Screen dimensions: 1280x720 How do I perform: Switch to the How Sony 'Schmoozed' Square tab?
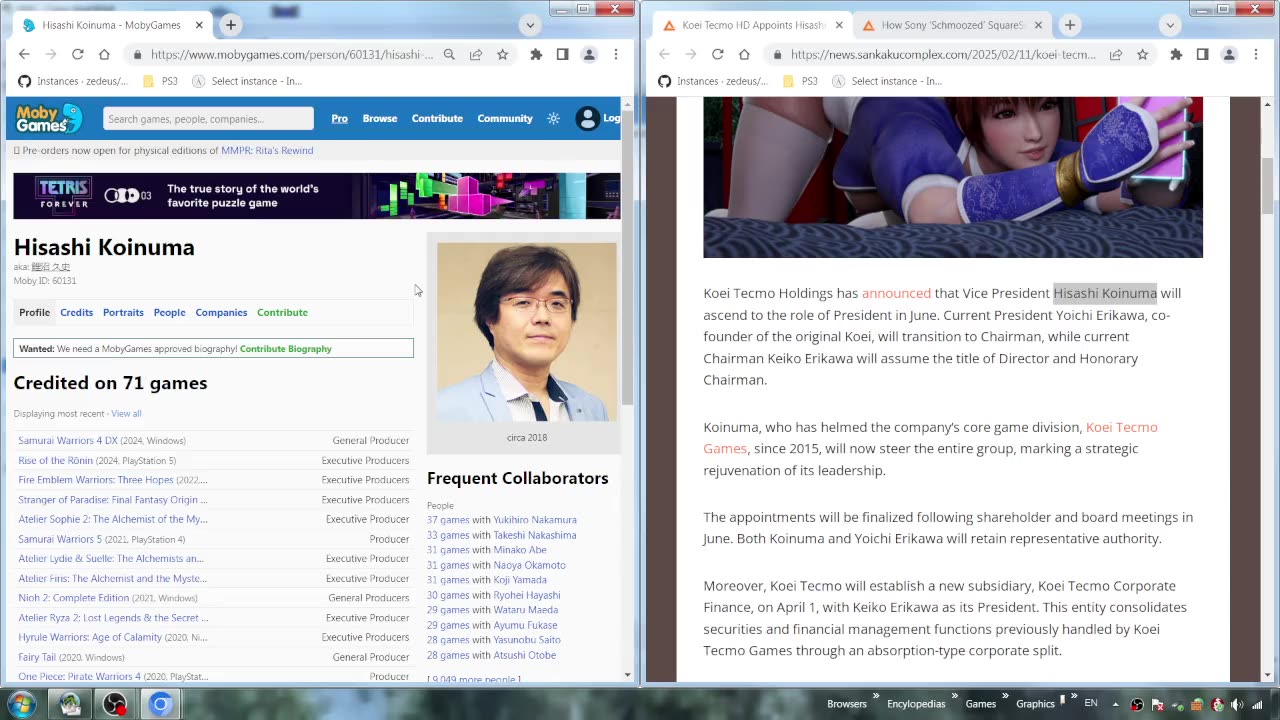point(952,25)
